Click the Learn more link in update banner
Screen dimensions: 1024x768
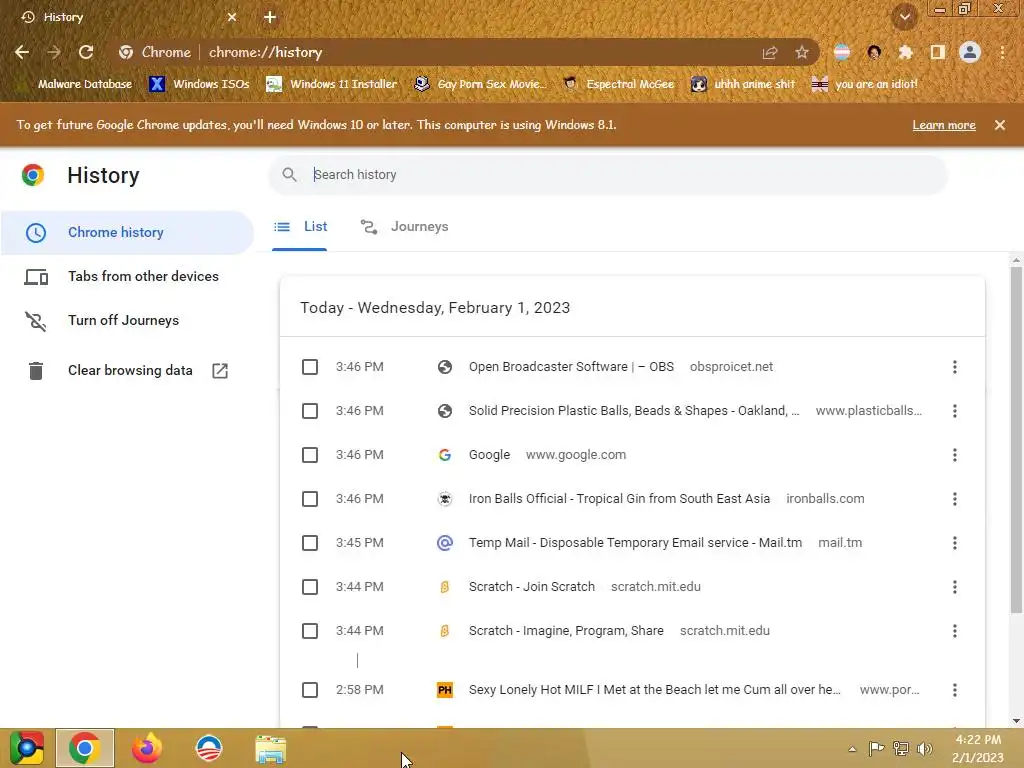point(944,125)
